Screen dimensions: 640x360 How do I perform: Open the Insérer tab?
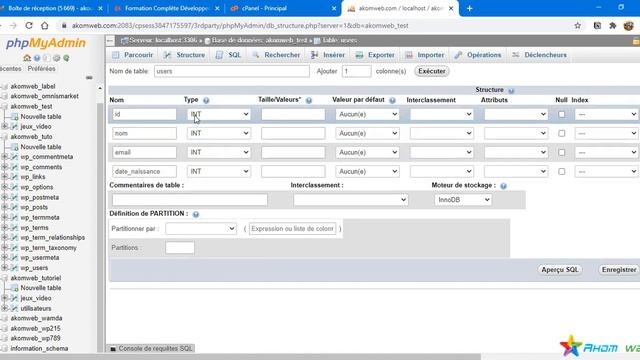pyautogui.click(x=328, y=55)
